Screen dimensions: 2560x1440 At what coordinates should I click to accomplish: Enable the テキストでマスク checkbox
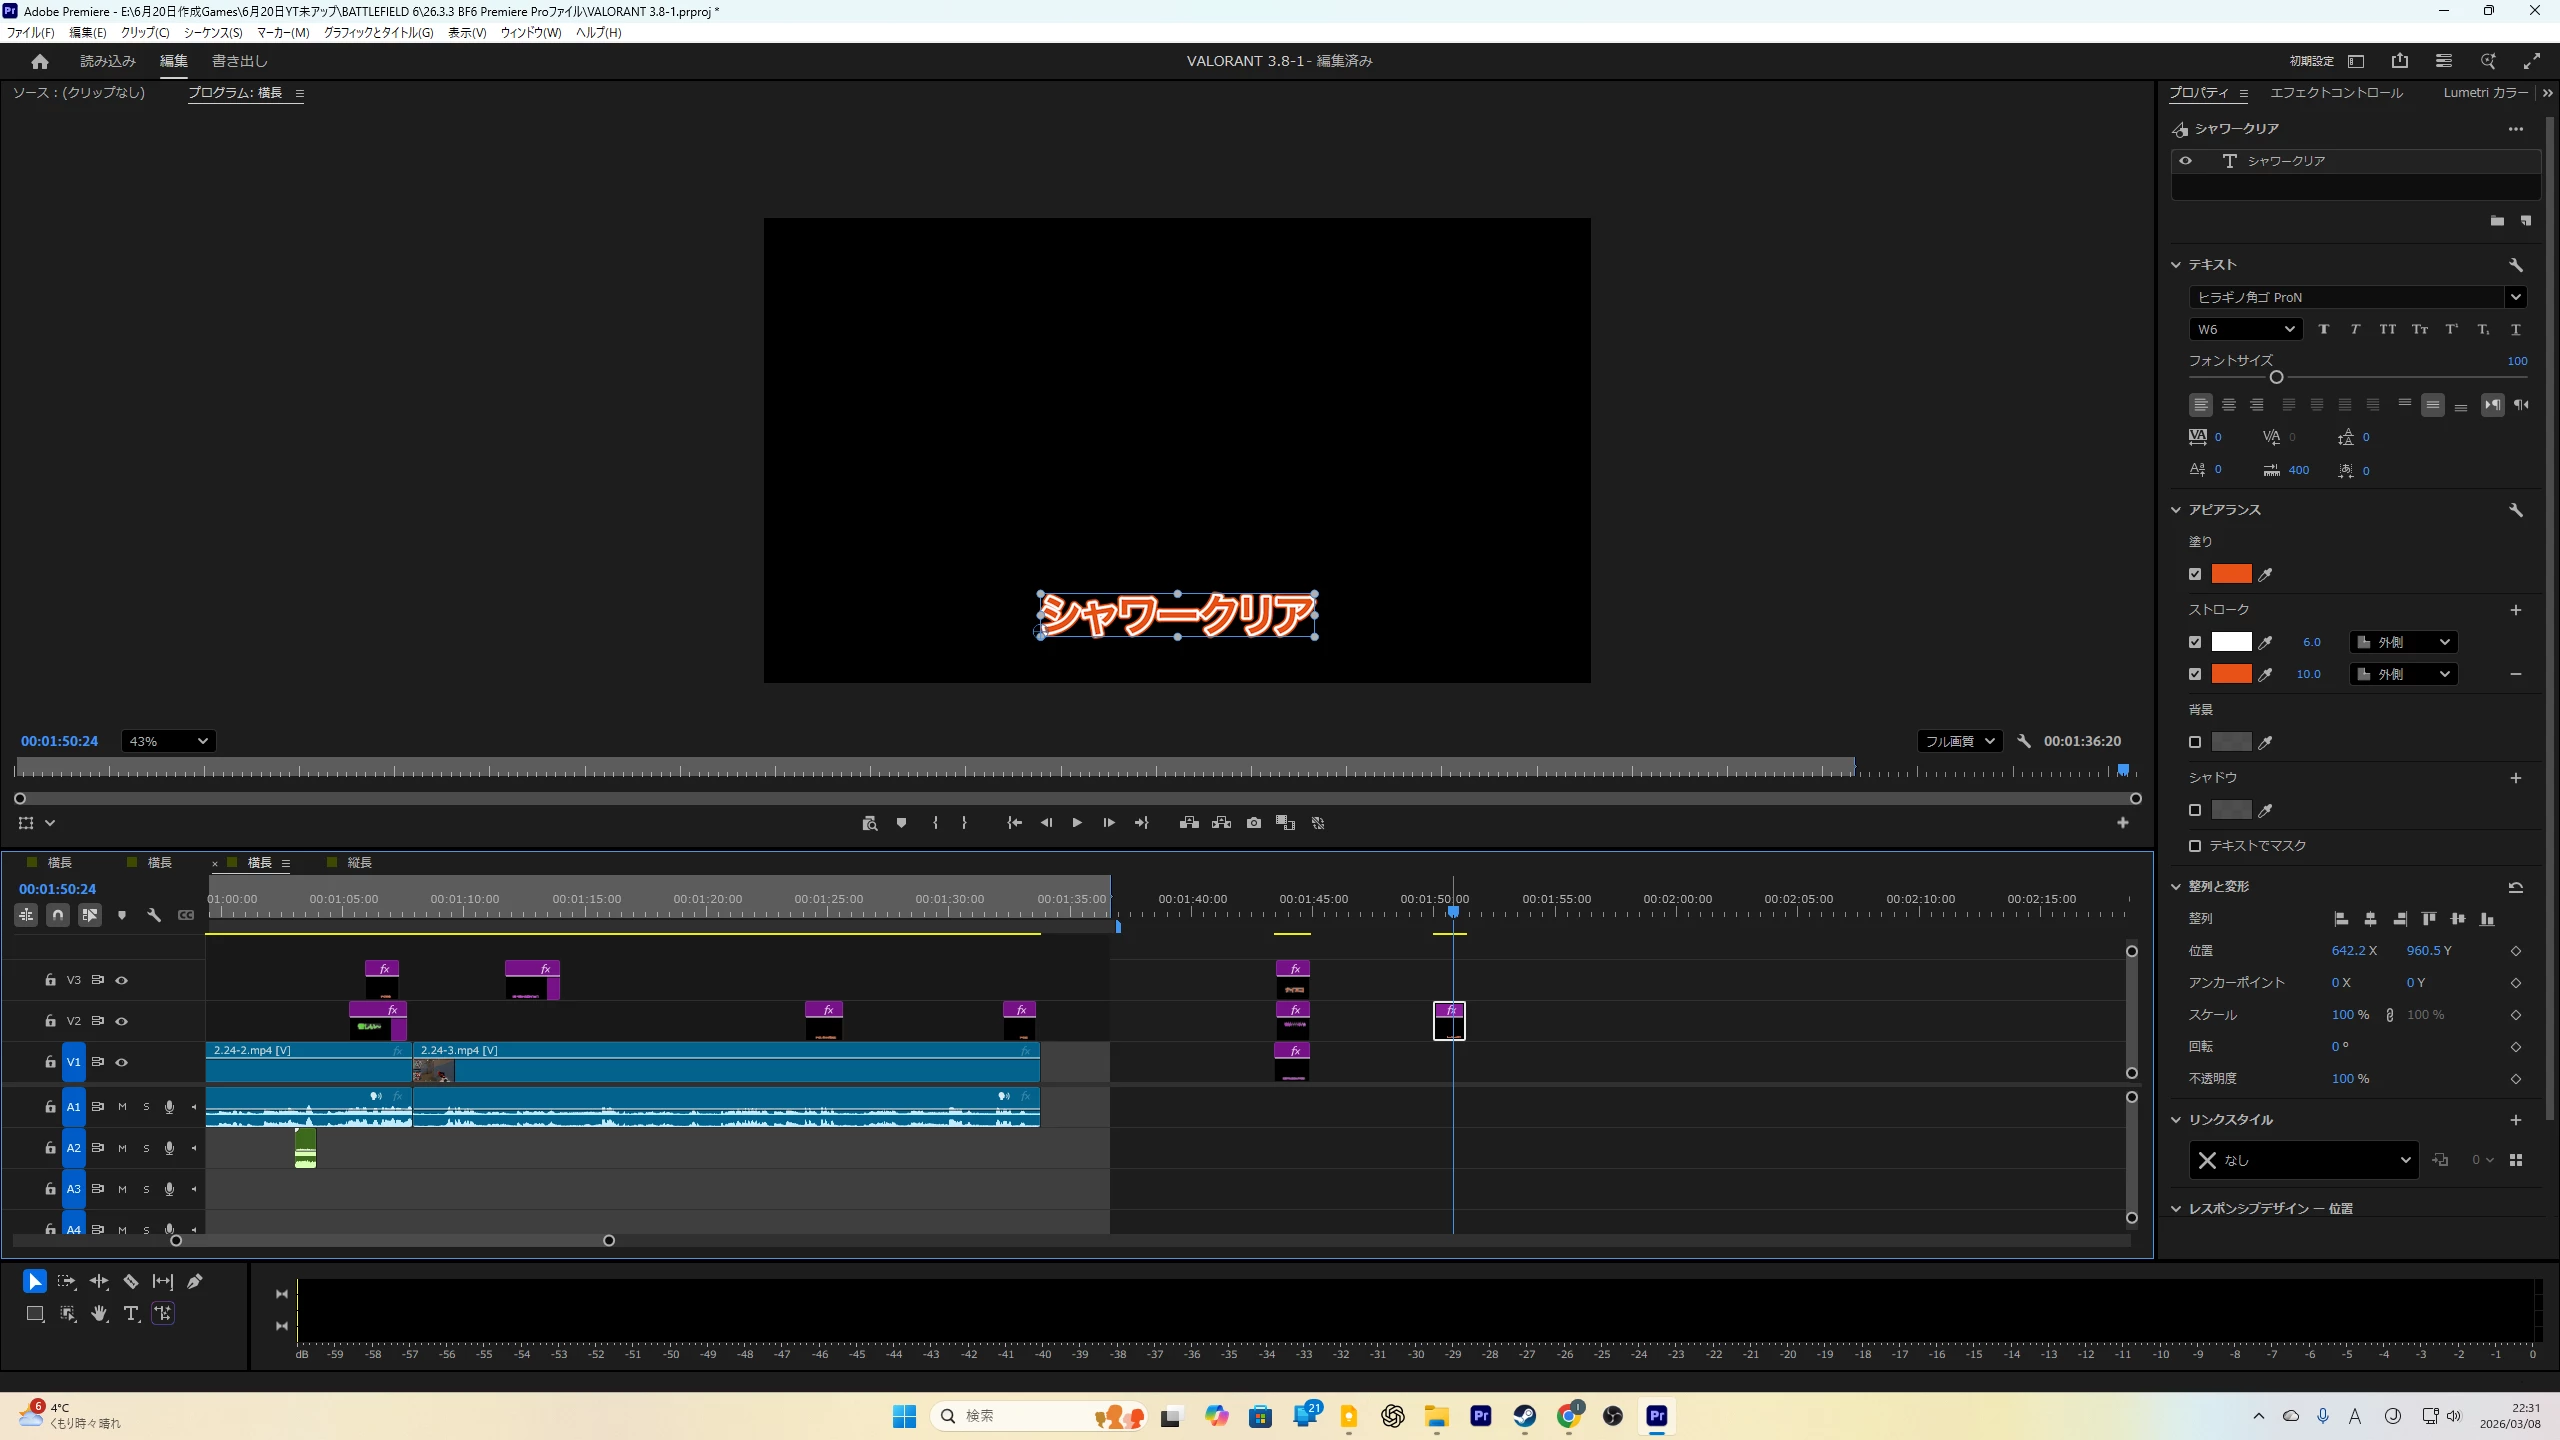click(x=2195, y=846)
